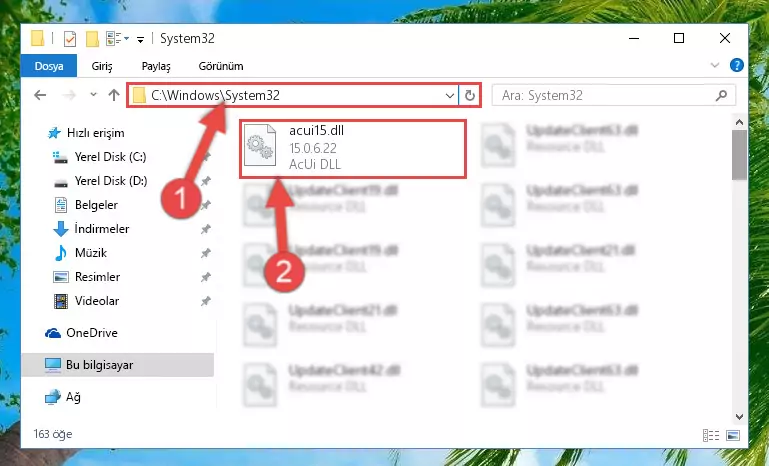Viewport: 769px width, 466px height.
Task: Click the Ağ network icon
Action: (52, 397)
